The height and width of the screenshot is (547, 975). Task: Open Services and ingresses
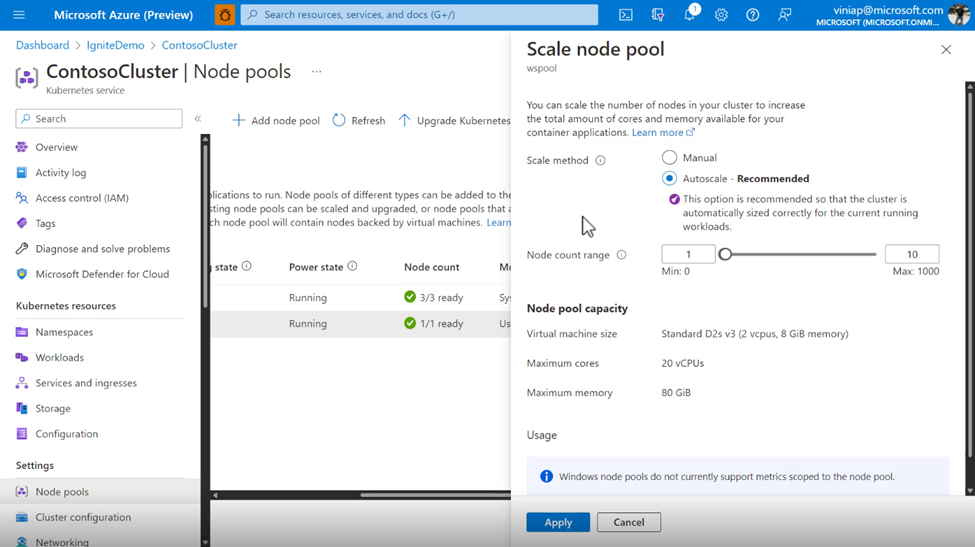point(86,383)
